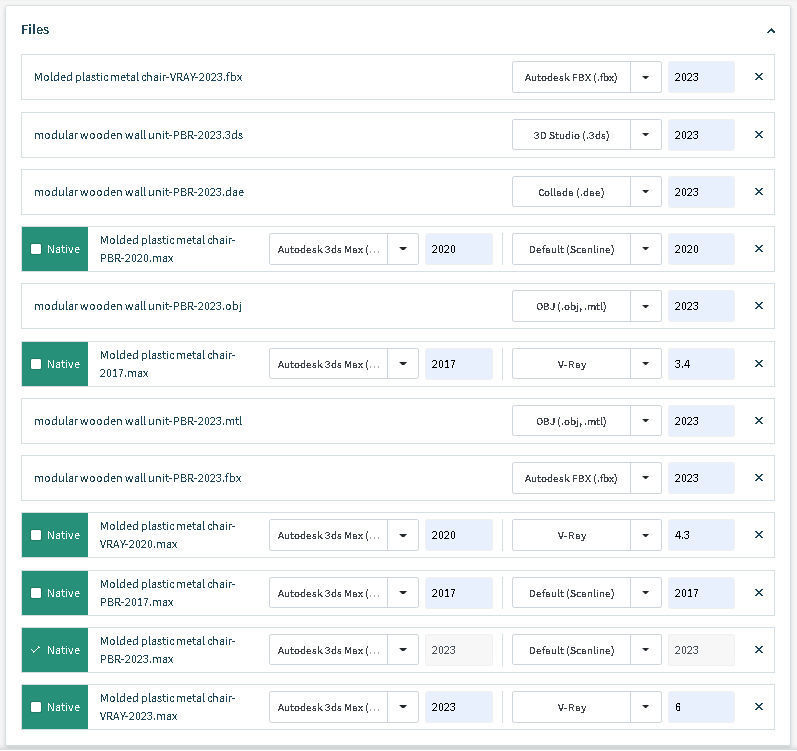Remove the Molded plastic metal chair-VRAY-2023.fbx file
797x751 pixels.
point(758,77)
